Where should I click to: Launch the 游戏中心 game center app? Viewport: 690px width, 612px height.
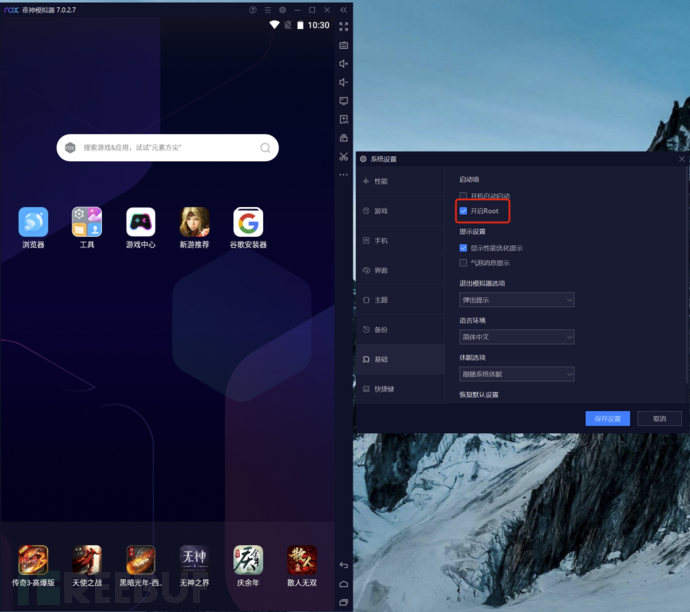tap(141, 222)
